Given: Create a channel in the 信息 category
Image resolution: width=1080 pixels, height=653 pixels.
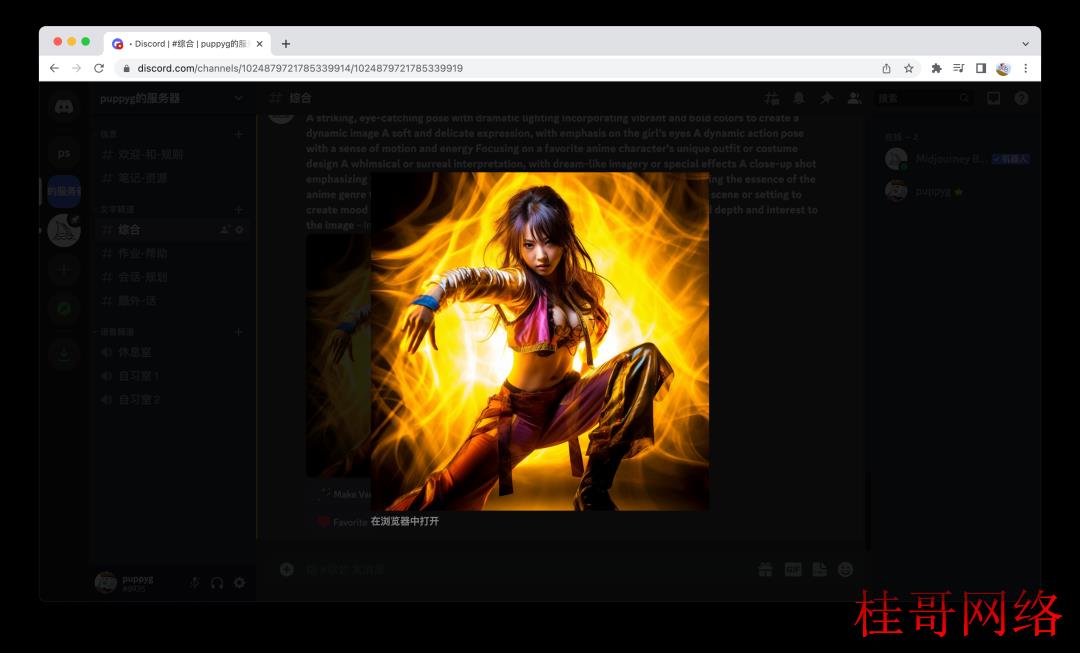Looking at the screenshot, I should (x=238, y=134).
